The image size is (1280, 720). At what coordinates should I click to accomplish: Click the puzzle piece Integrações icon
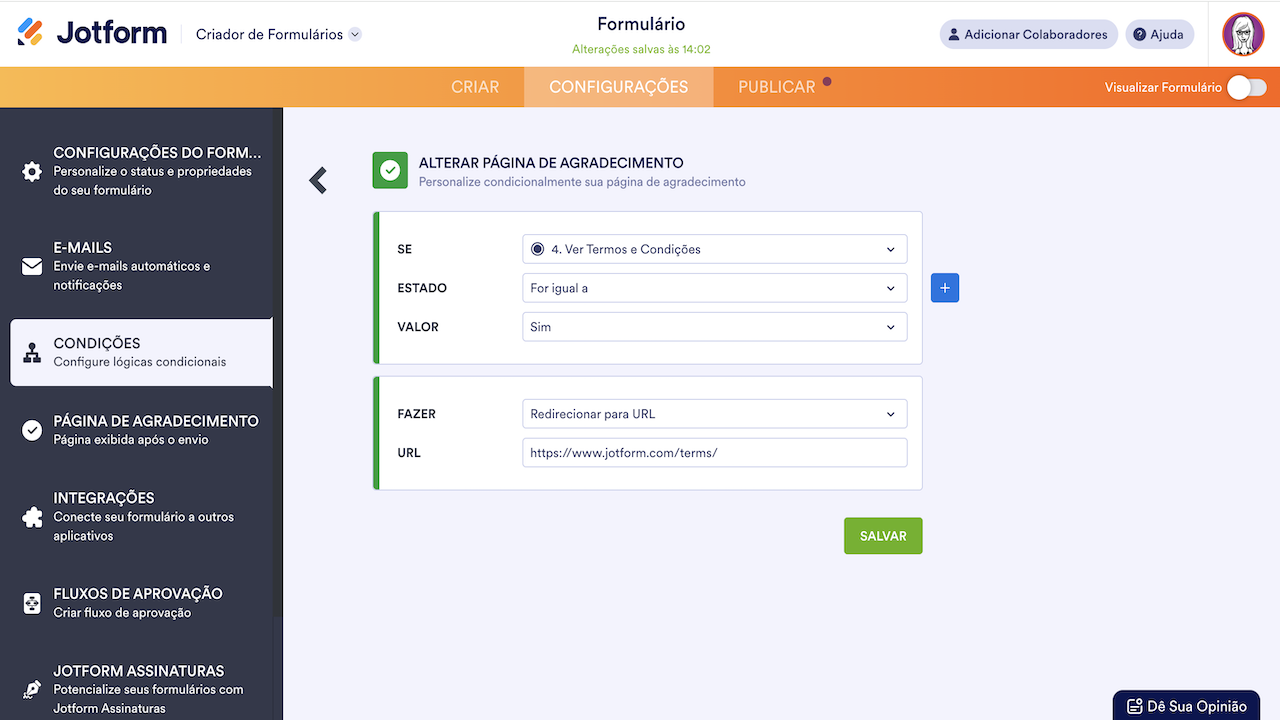tap(32, 517)
